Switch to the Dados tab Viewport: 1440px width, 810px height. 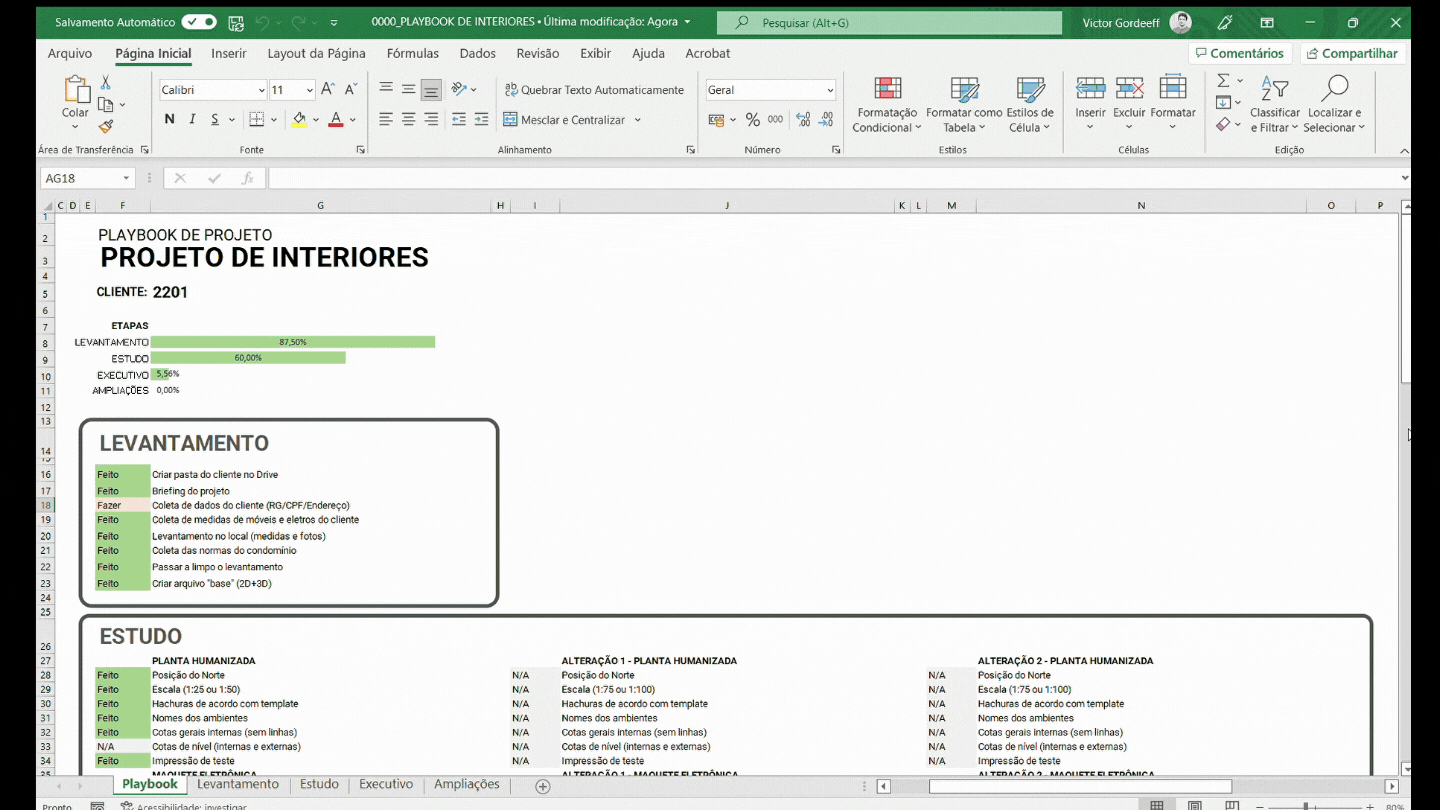(478, 54)
